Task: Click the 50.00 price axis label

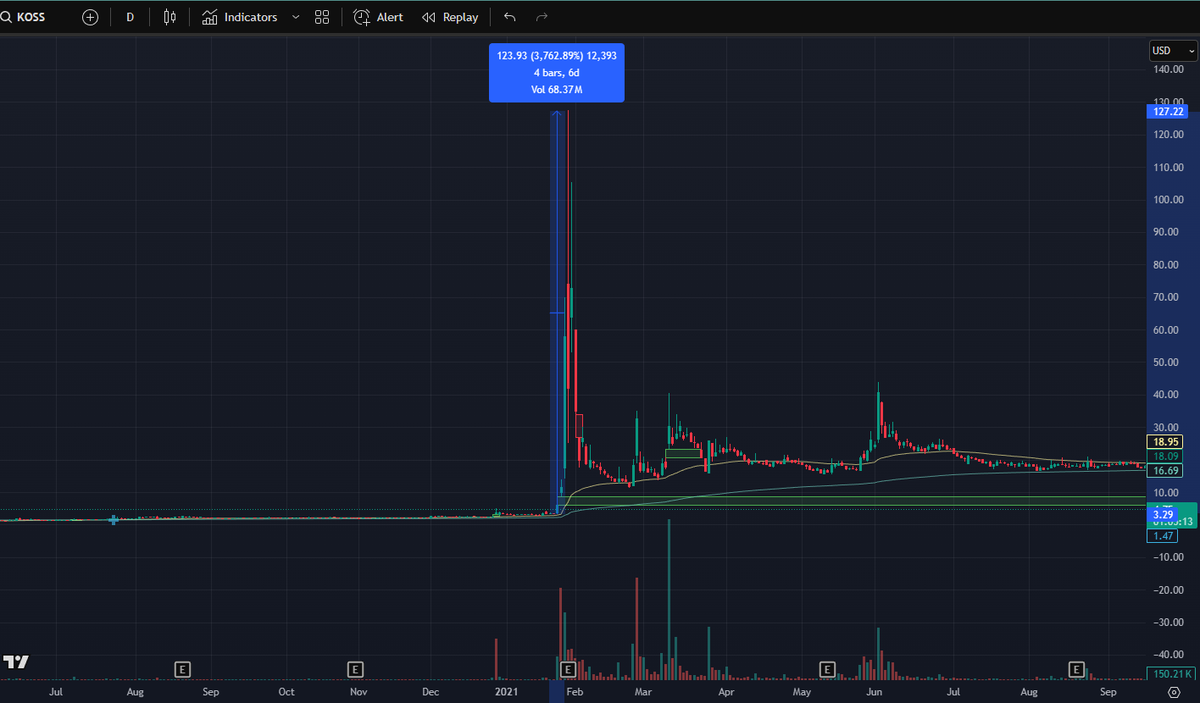Action: pyautogui.click(x=1166, y=363)
